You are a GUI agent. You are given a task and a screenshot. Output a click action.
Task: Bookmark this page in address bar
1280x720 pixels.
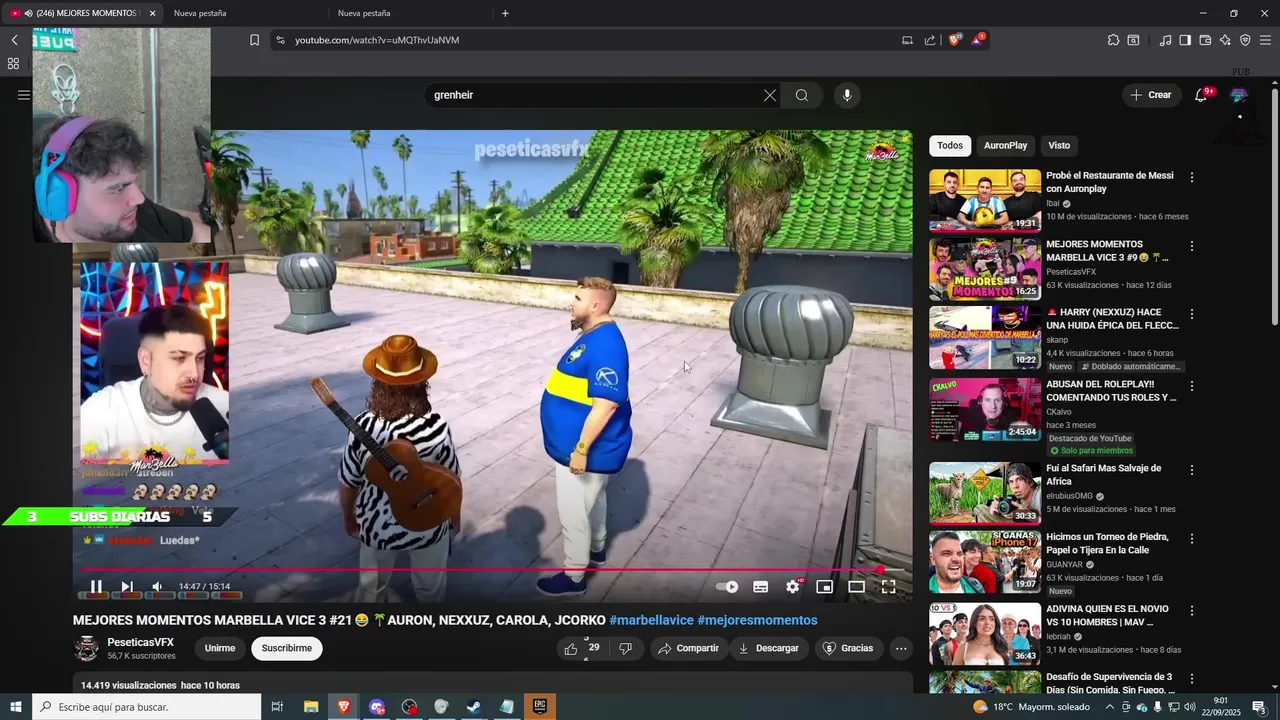pos(254,40)
